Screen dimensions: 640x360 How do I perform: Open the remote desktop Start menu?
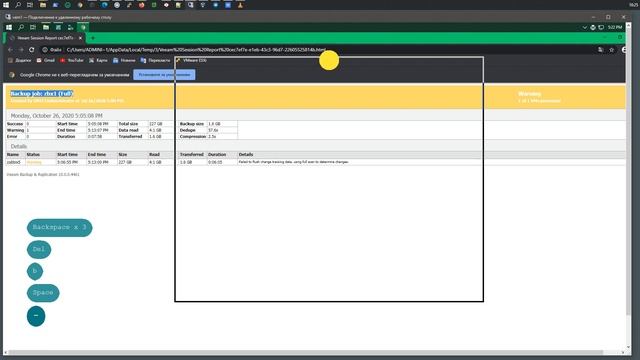[9, 27]
